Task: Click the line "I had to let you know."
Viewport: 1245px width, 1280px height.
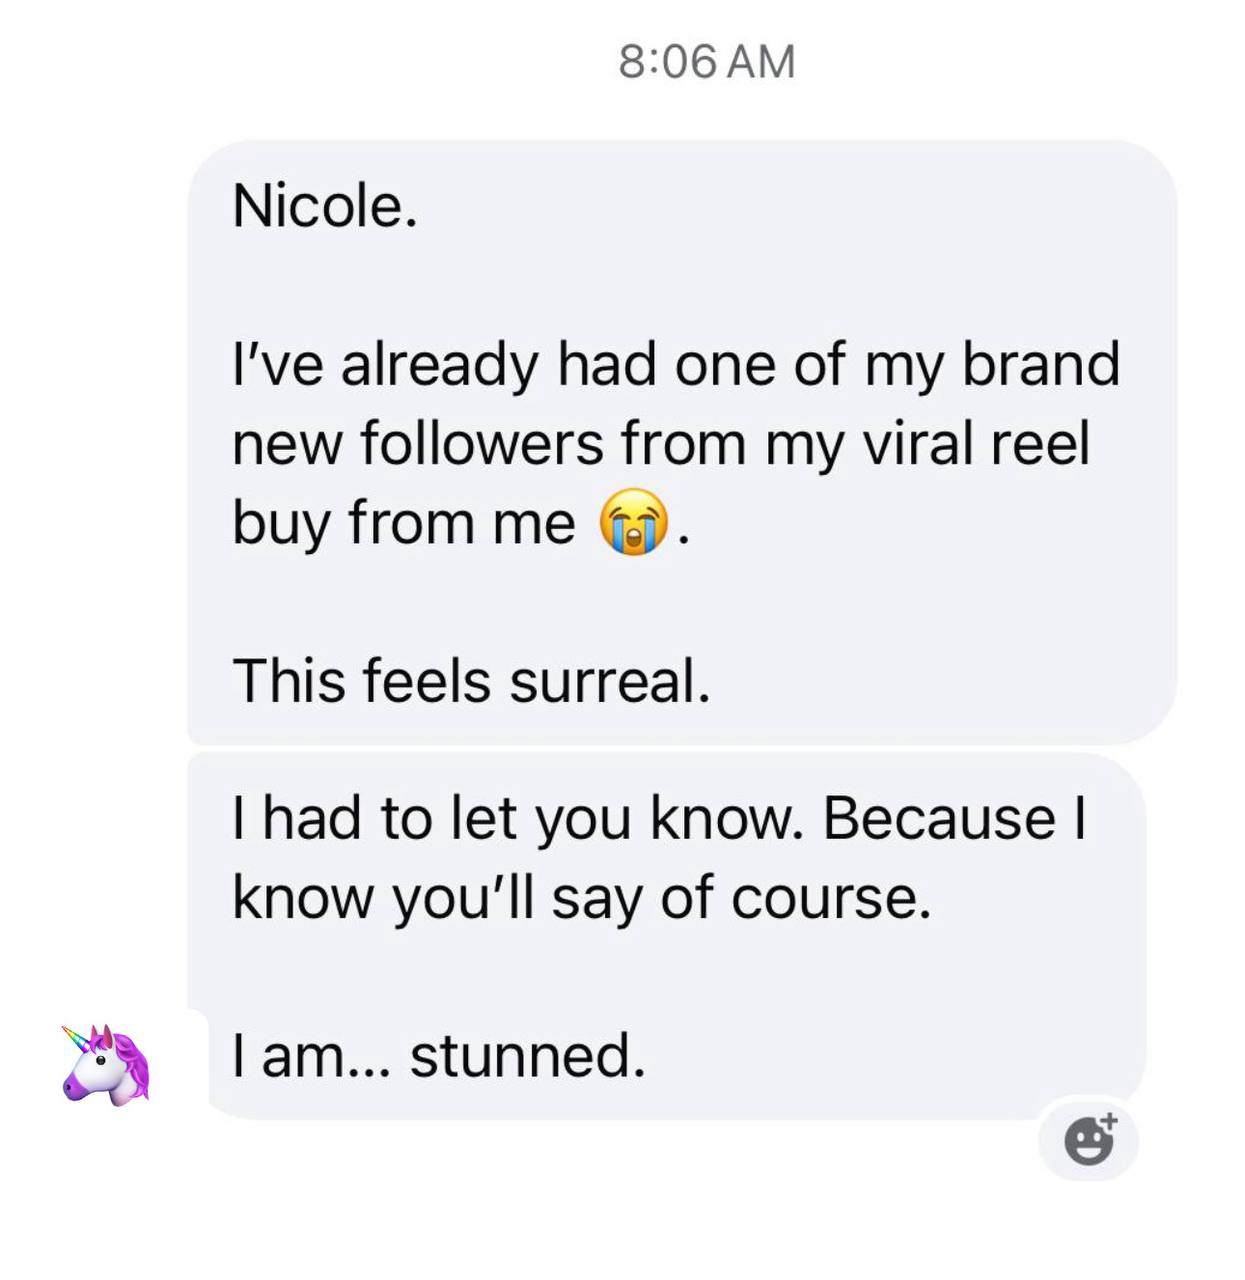Action: point(517,818)
